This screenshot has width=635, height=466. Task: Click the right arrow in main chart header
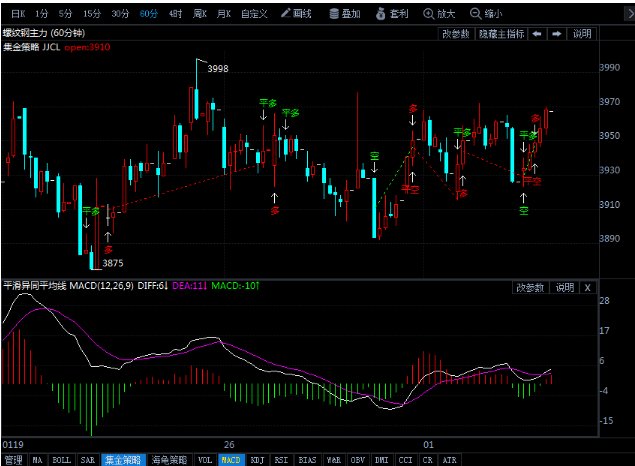click(556, 33)
